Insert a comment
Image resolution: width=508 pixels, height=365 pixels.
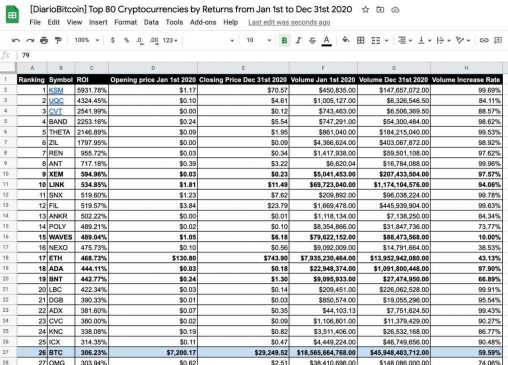(x=498, y=40)
